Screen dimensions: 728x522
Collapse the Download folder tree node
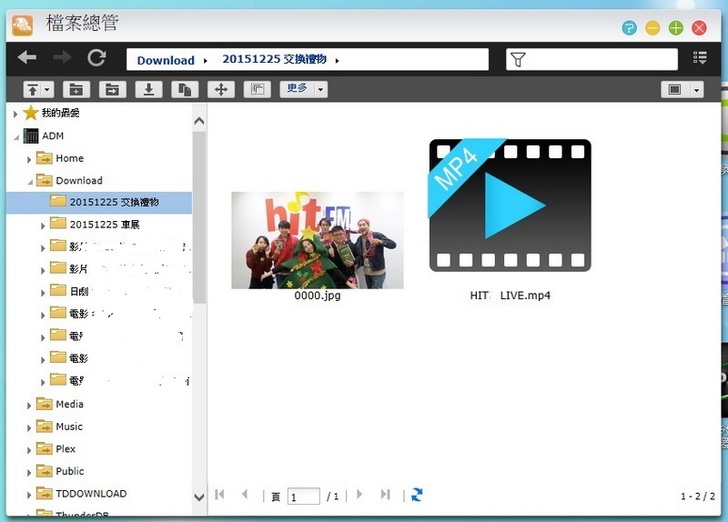[x=29, y=181]
